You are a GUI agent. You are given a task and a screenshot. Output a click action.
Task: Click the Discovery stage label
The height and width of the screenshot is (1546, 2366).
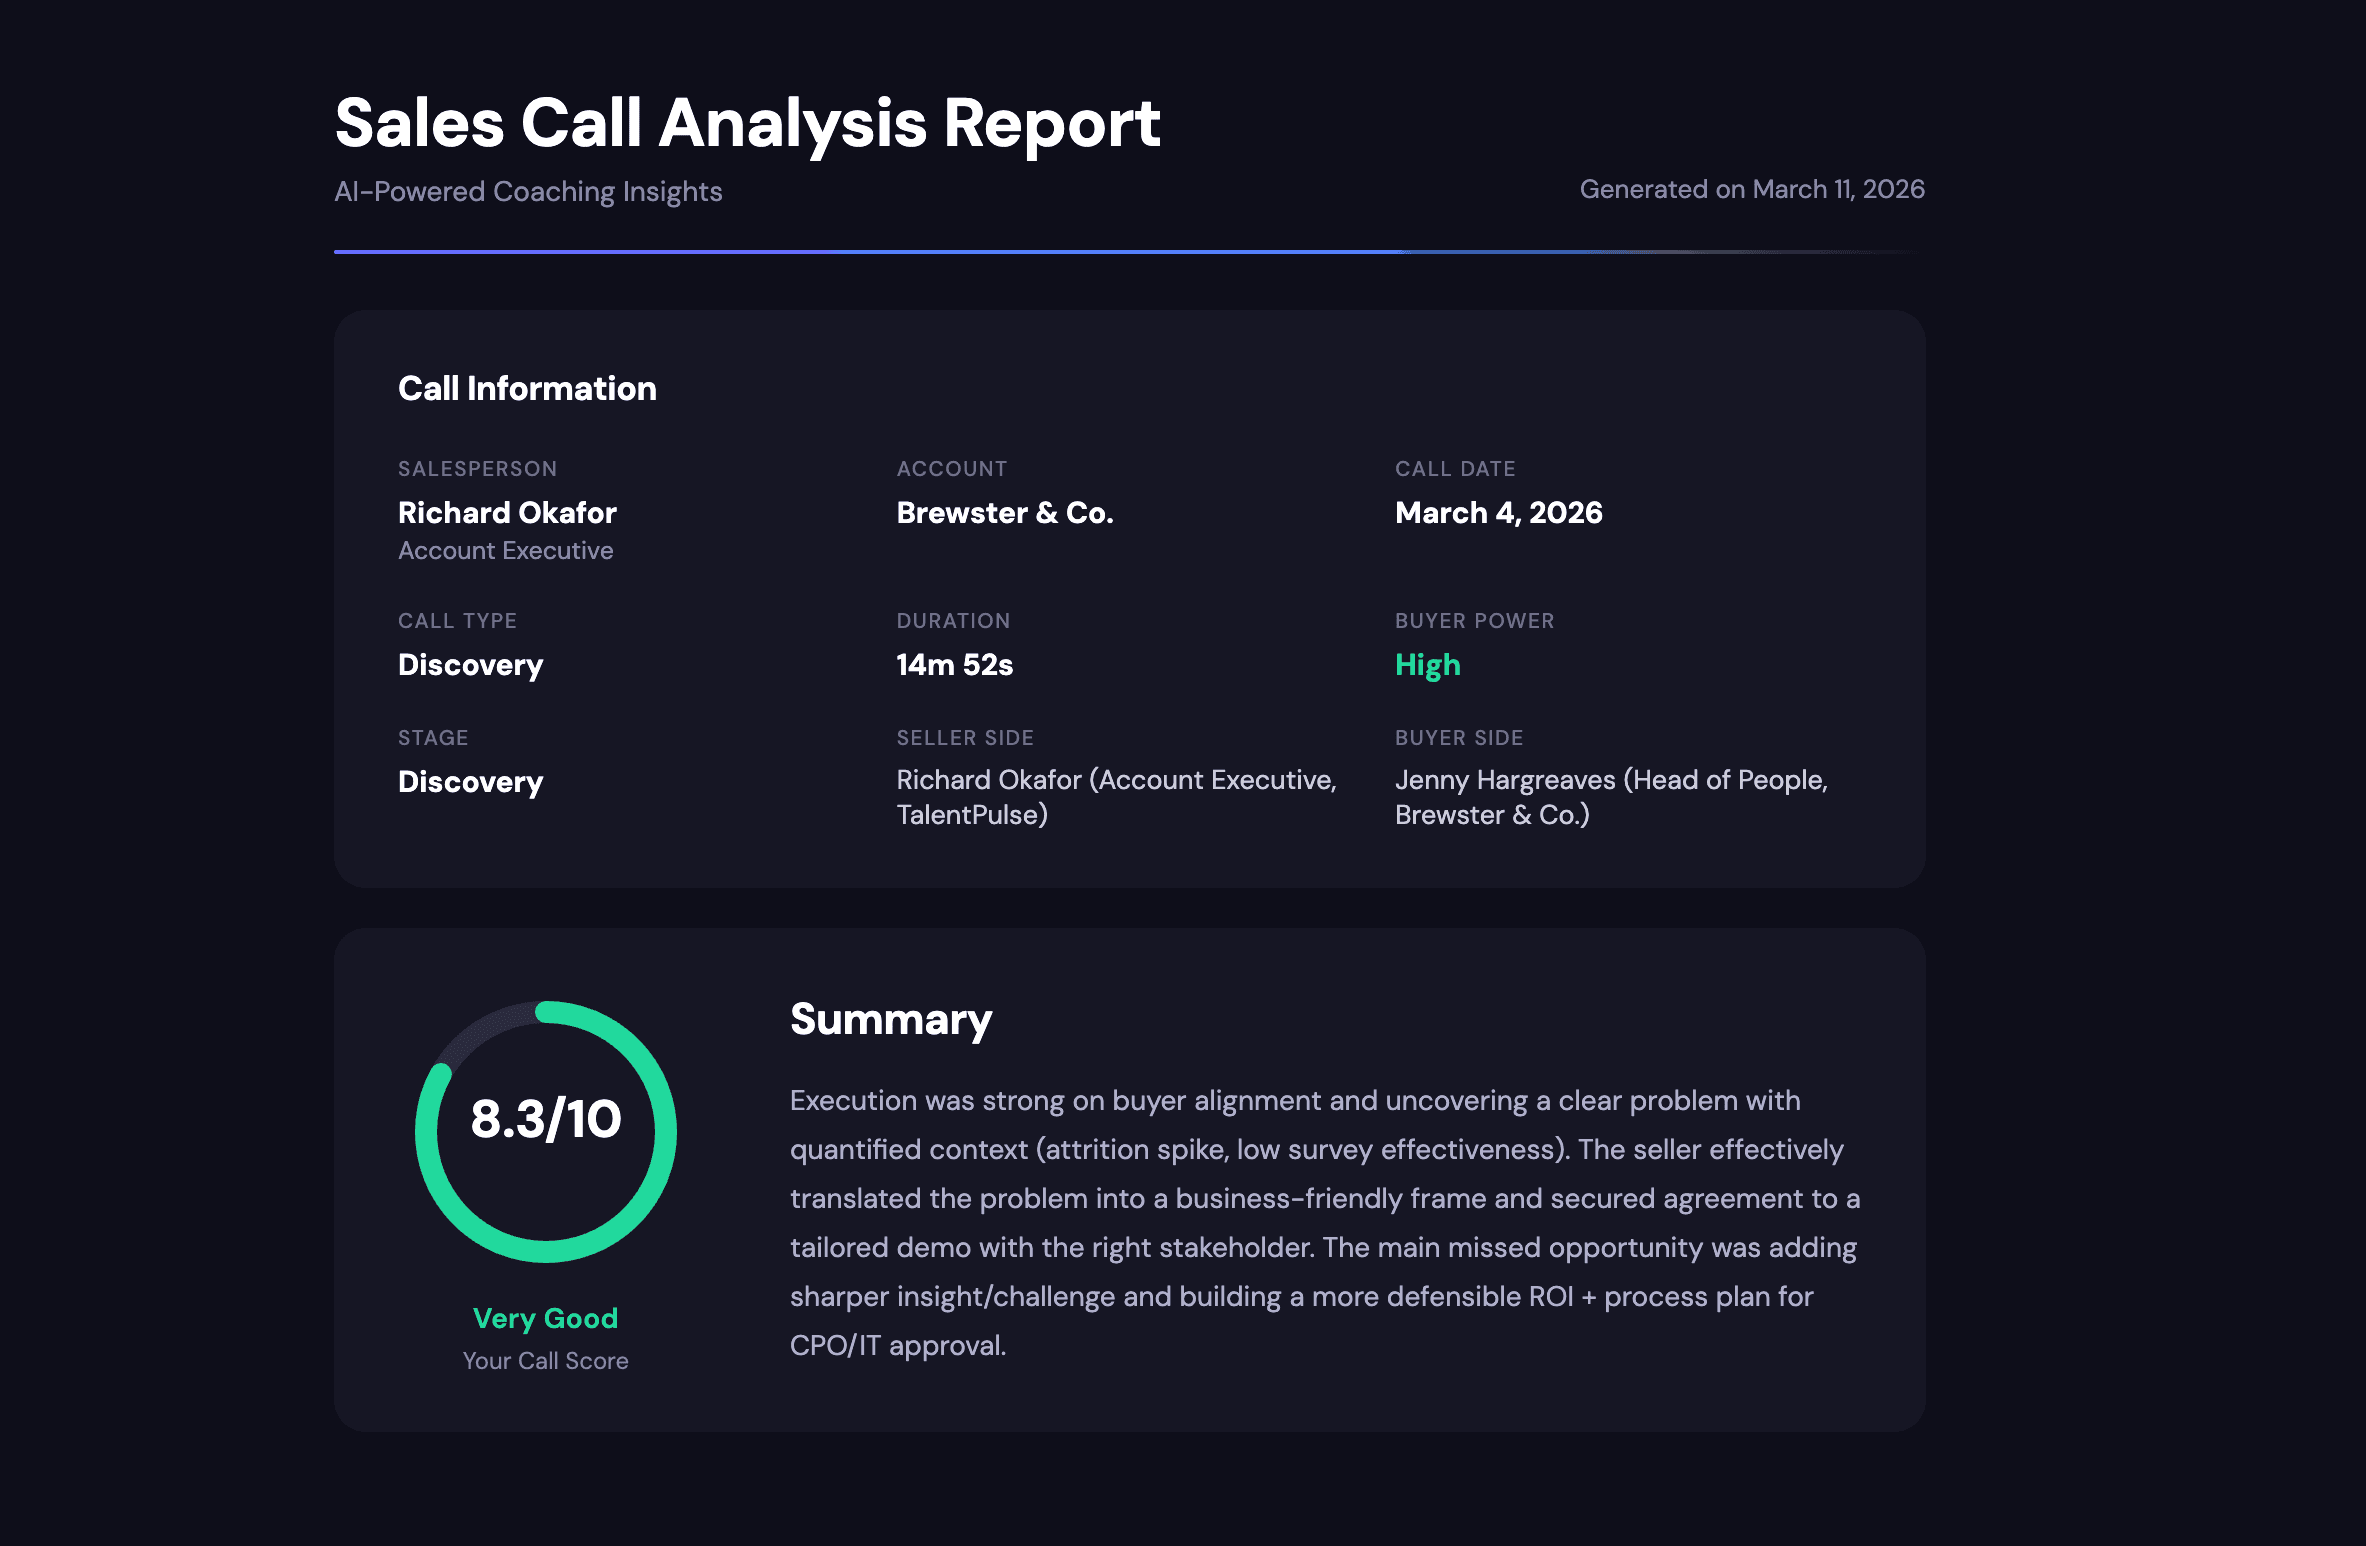470,781
